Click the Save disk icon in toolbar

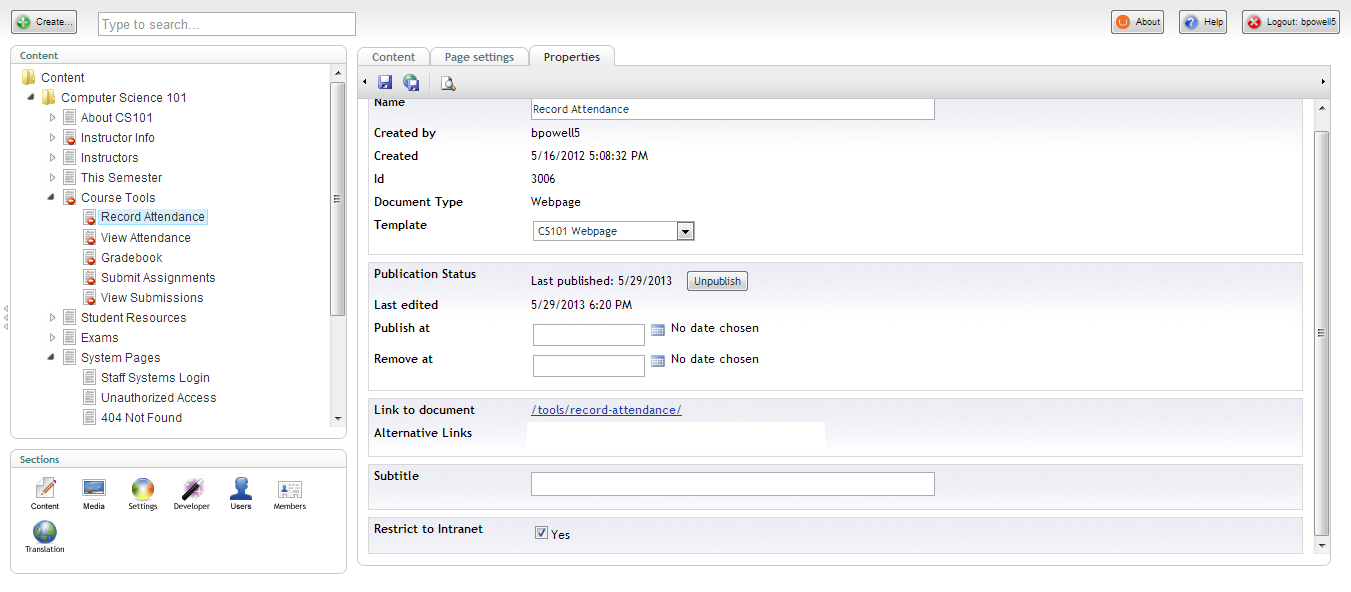coord(385,83)
